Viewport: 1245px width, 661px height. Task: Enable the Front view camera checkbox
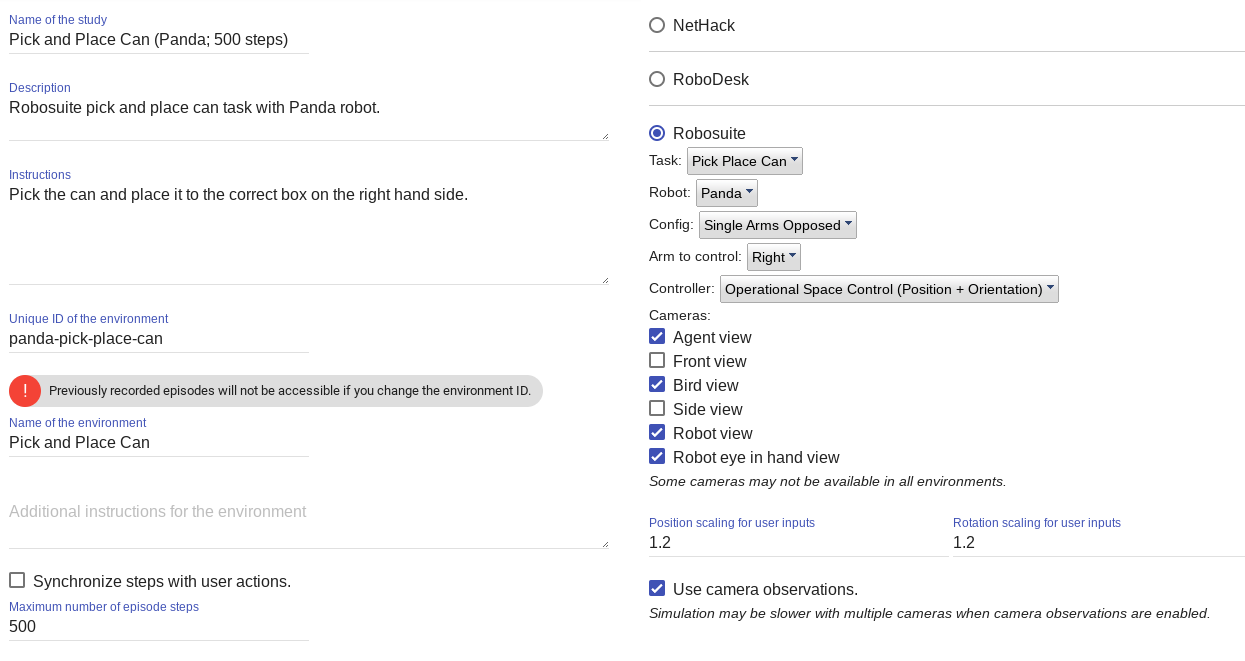point(657,361)
